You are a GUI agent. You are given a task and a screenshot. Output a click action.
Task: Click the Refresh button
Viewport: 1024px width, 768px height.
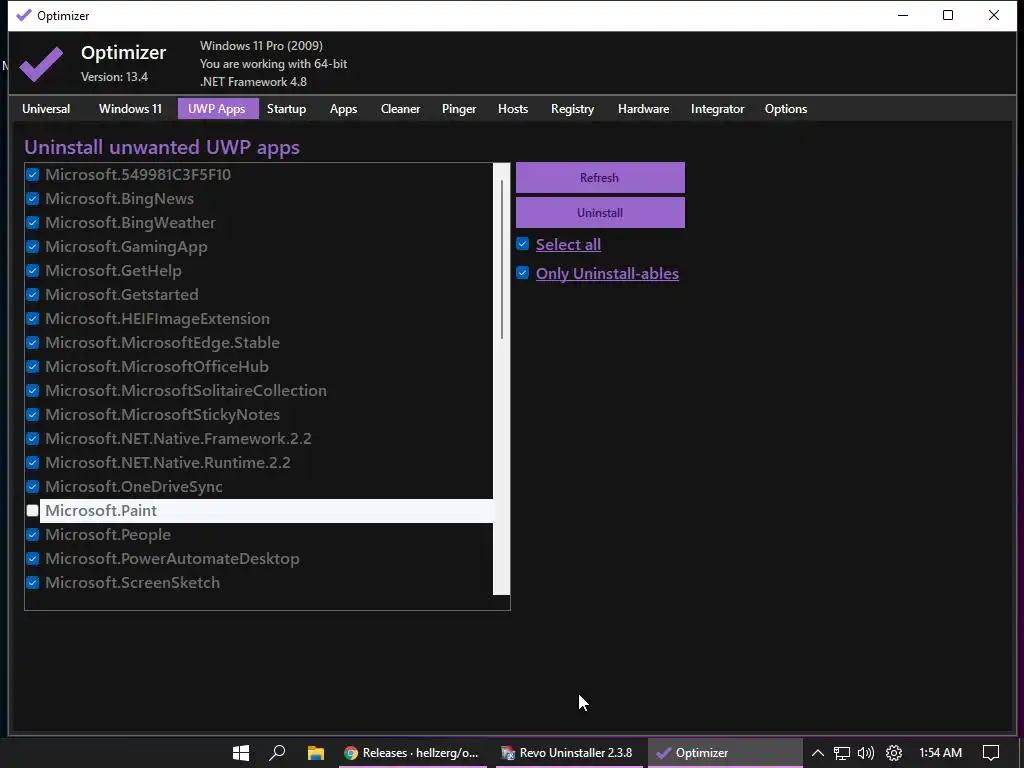600,178
